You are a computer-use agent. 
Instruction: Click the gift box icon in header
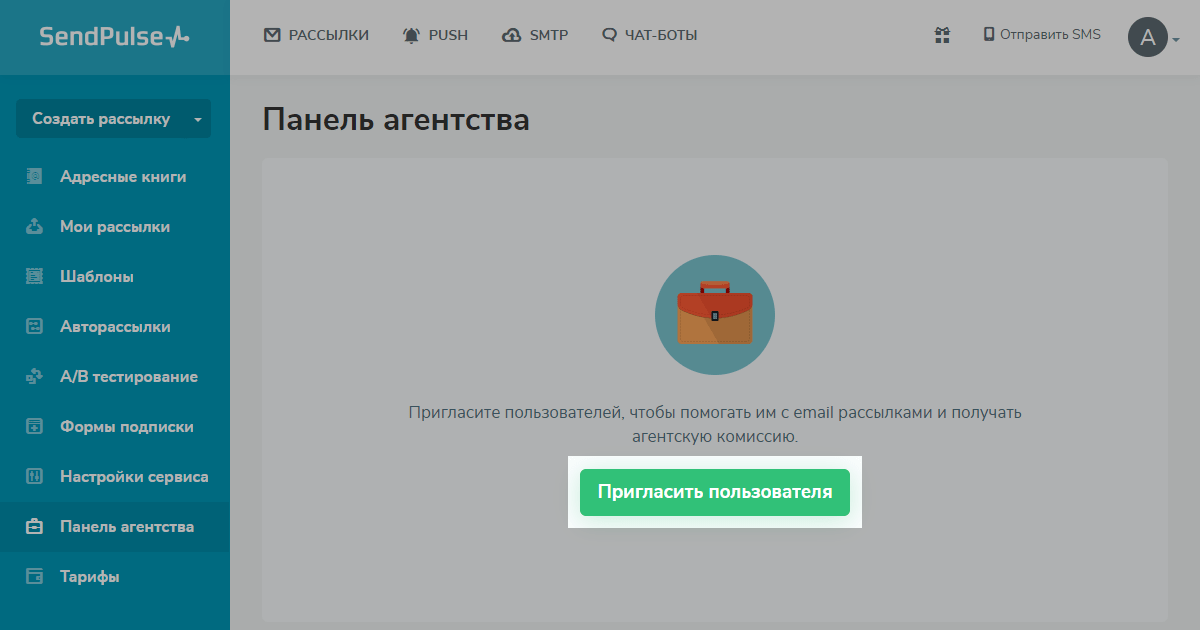coord(942,35)
